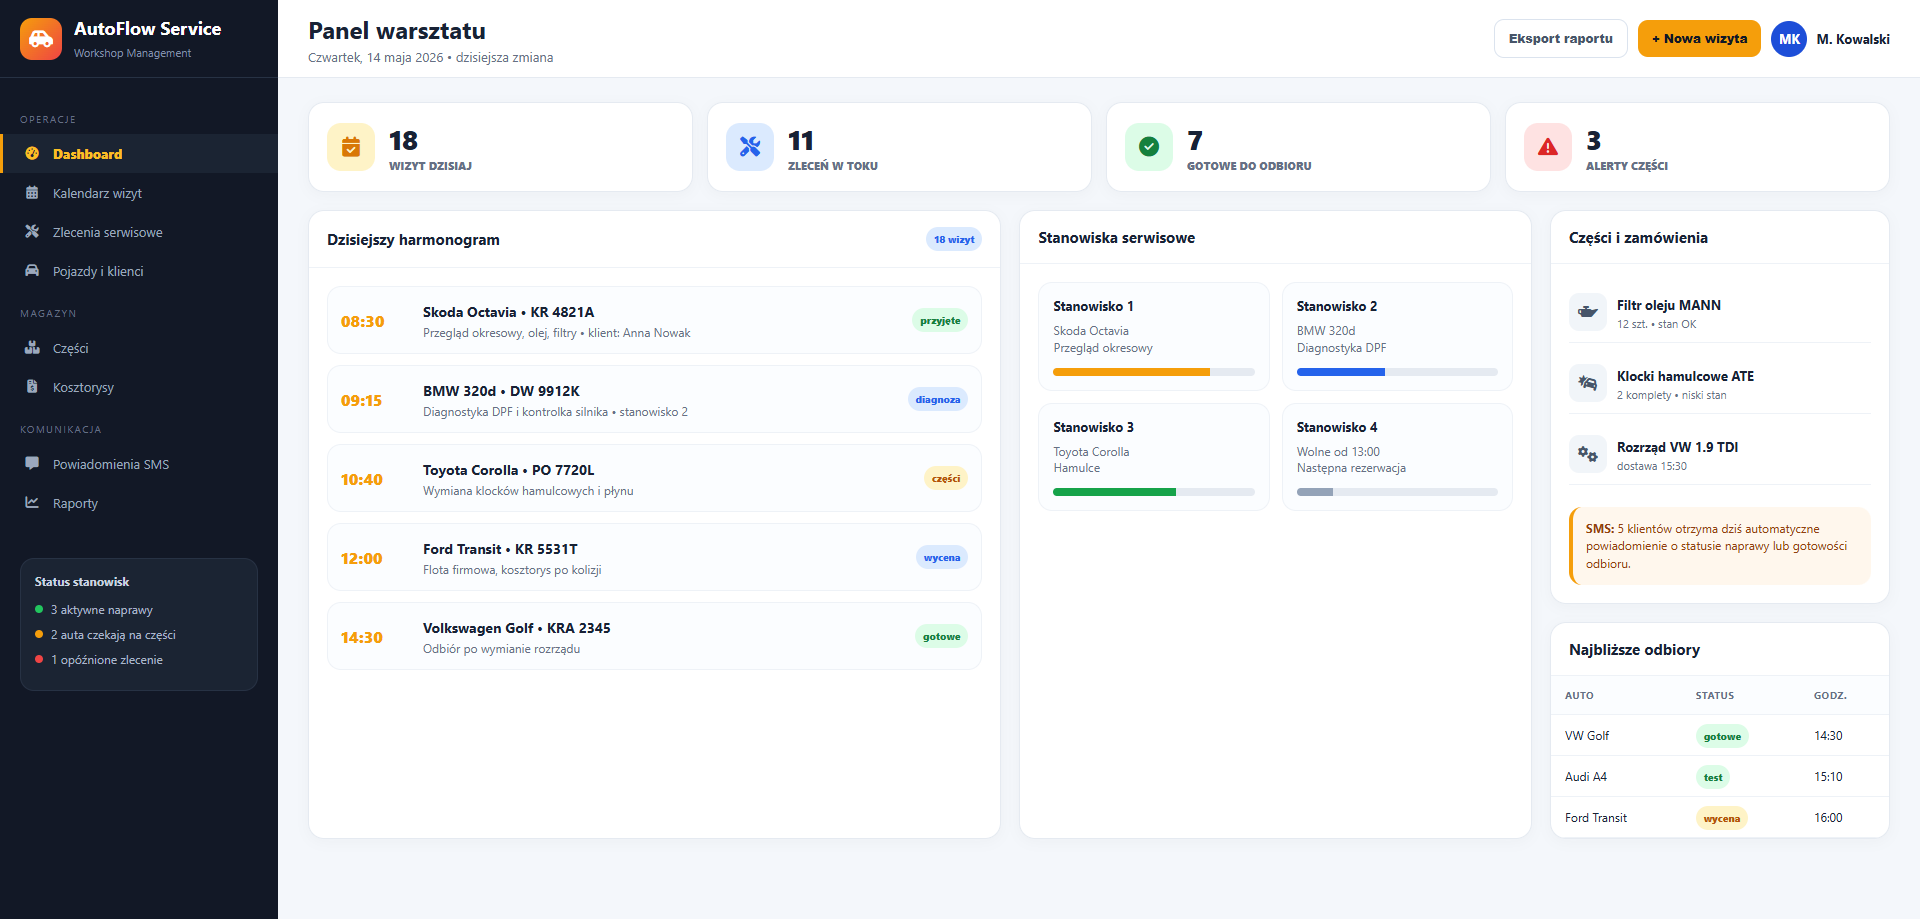Click Audi A4 in Najbliższe odbiory table

tap(1586, 777)
